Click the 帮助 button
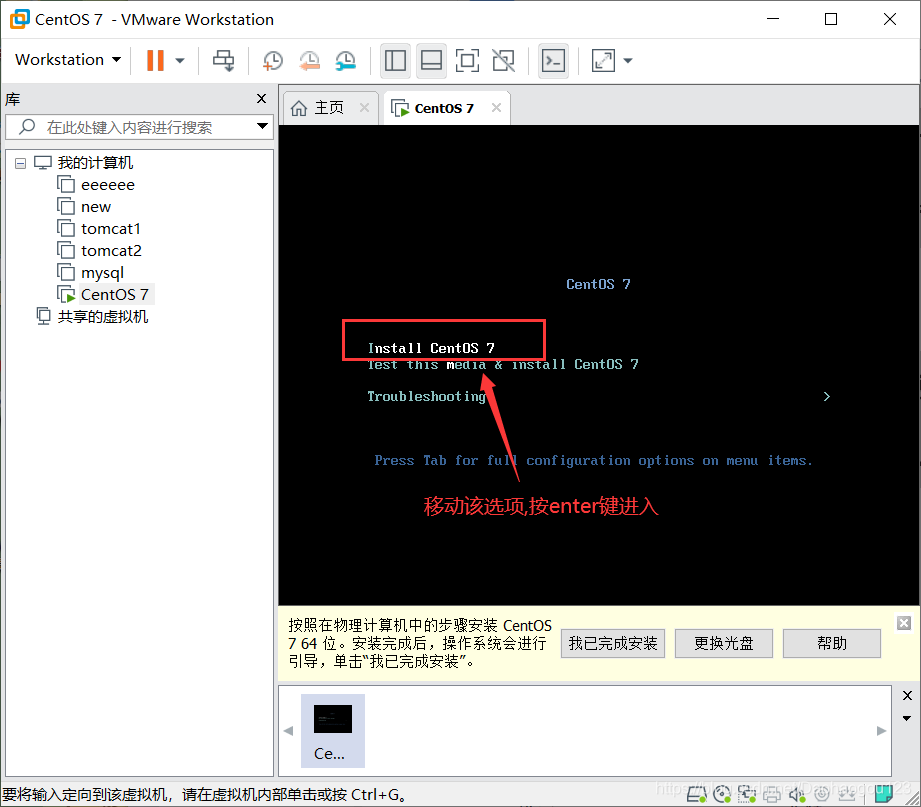Image resolution: width=921 pixels, height=807 pixels. pos(832,644)
